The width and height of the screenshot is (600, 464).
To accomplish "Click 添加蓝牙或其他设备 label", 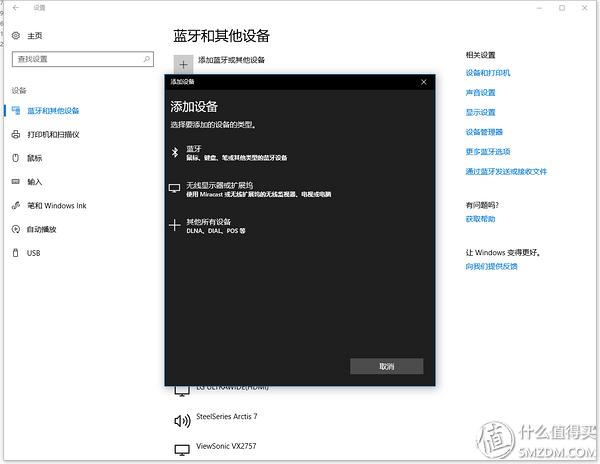I will (231, 60).
